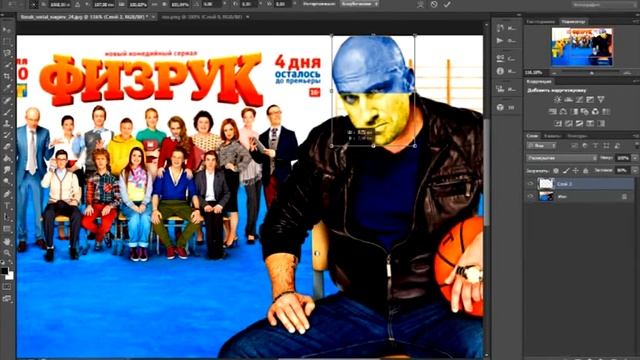Select the Eyedropper tool
This screenshot has height=360, width=640.
(7, 87)
